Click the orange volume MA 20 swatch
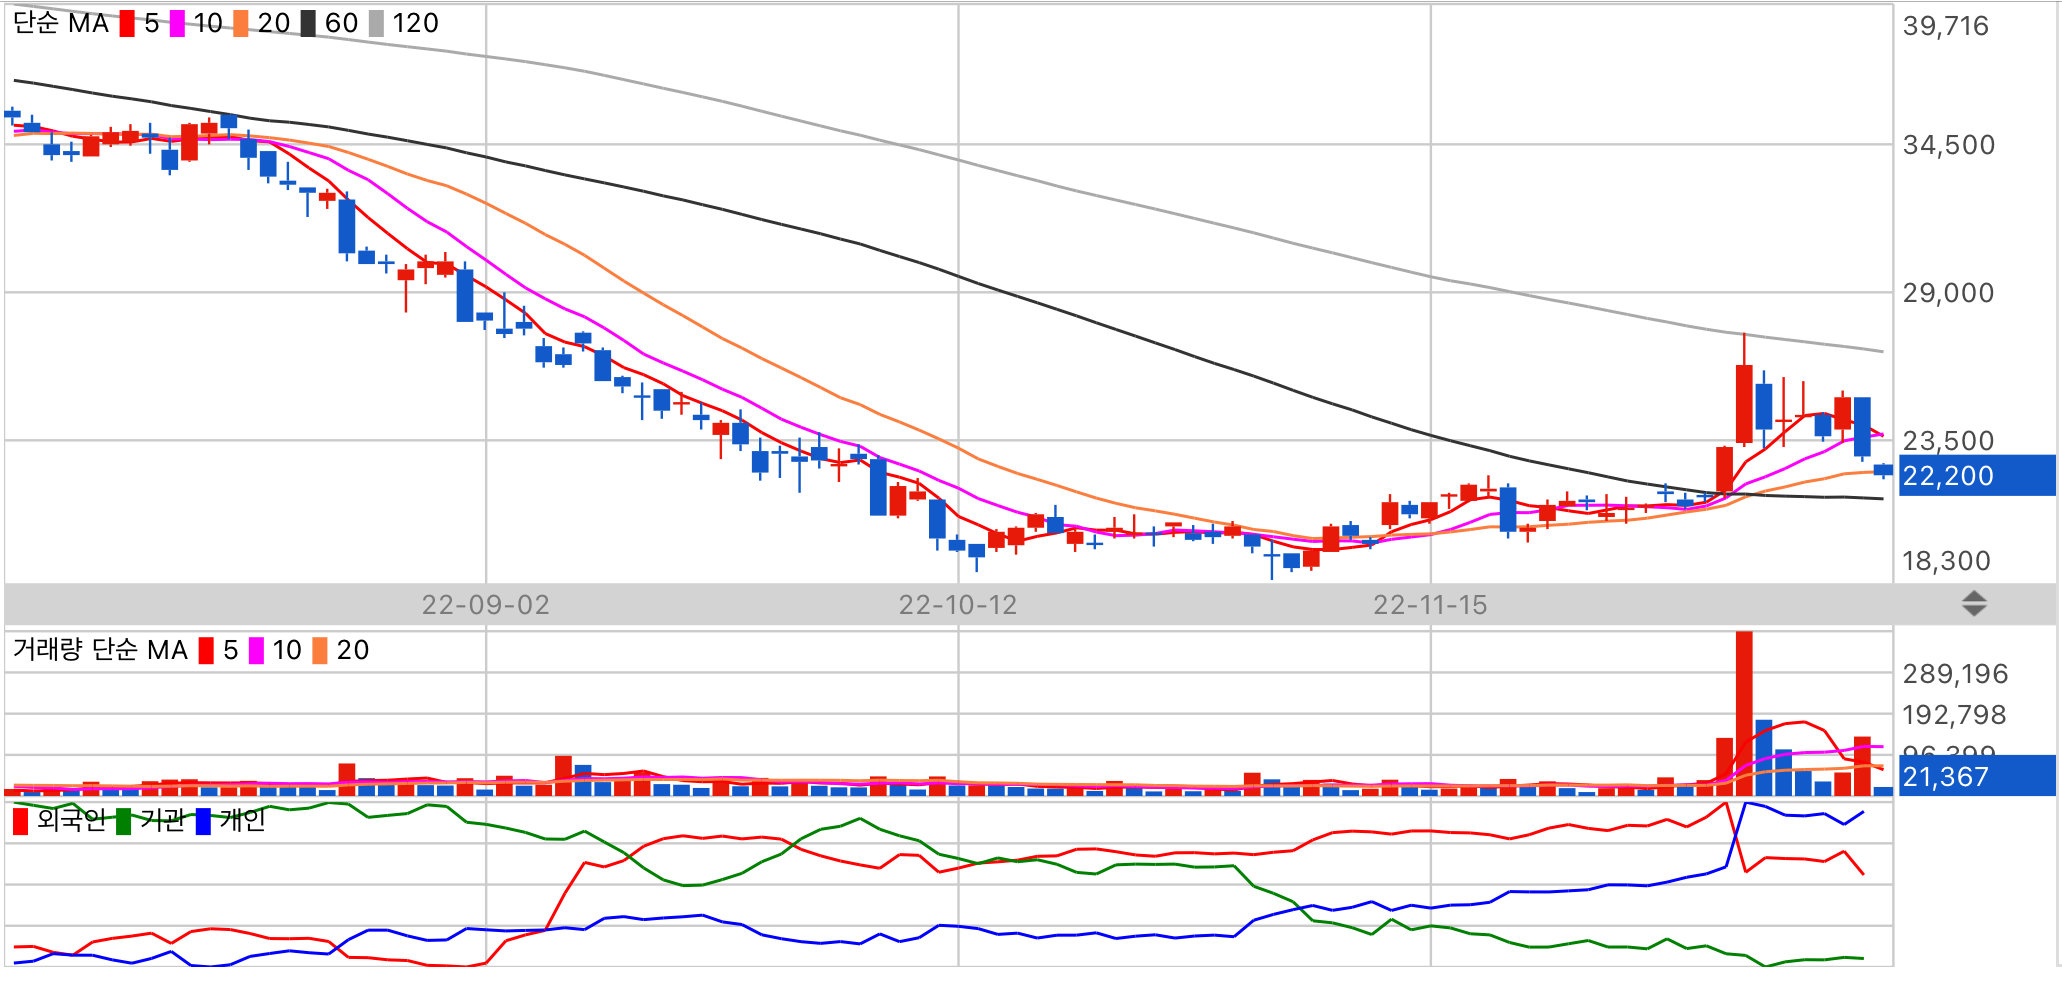Image resolution: width=2062 pixels, height=986 pixels. [320, 651]
